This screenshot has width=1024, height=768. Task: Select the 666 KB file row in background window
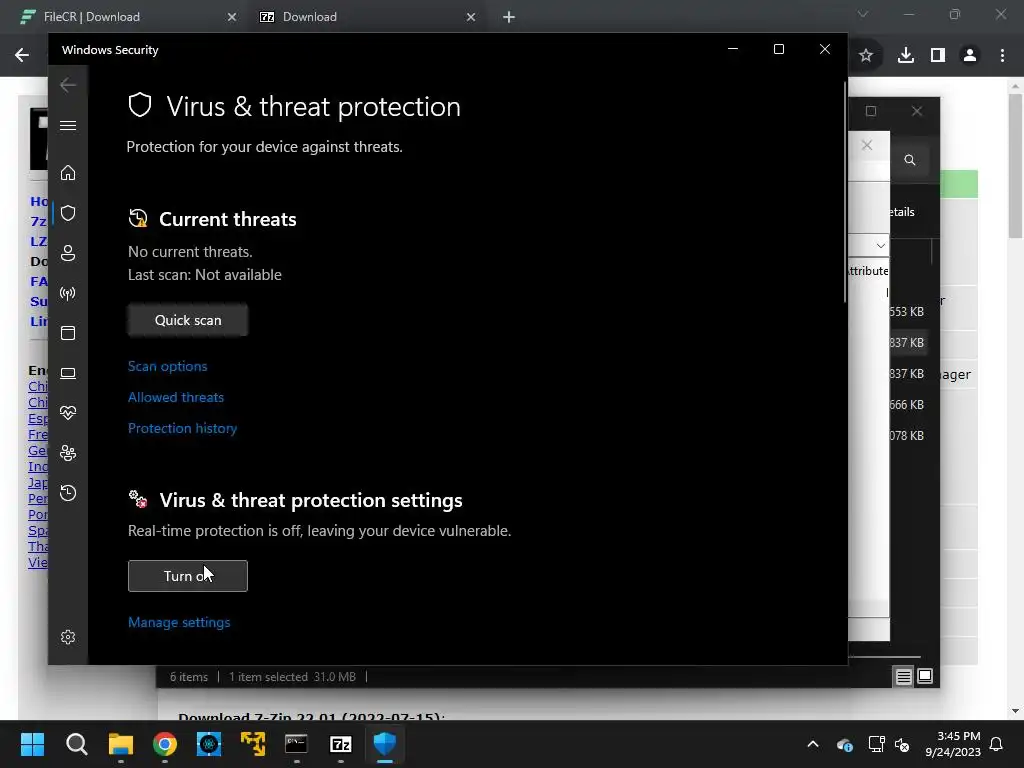(907, 404)
